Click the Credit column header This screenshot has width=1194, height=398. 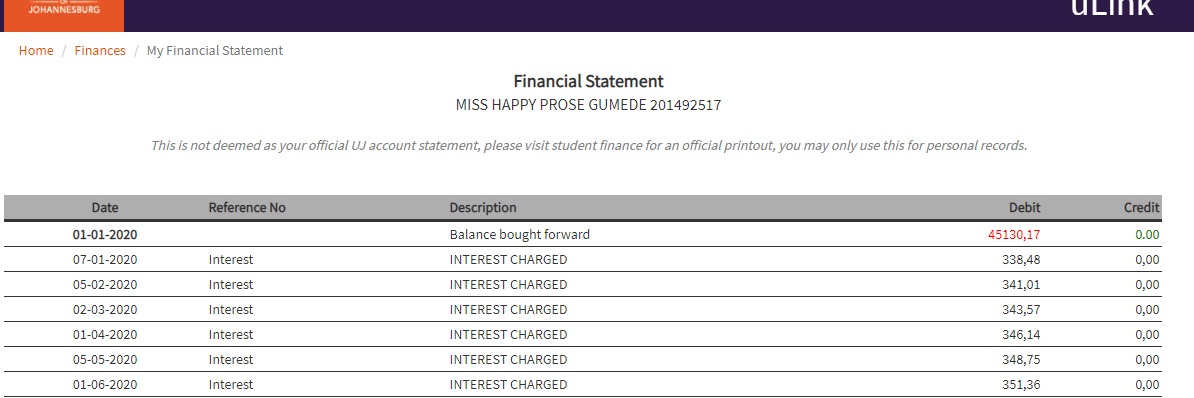tap(1141, 207)
